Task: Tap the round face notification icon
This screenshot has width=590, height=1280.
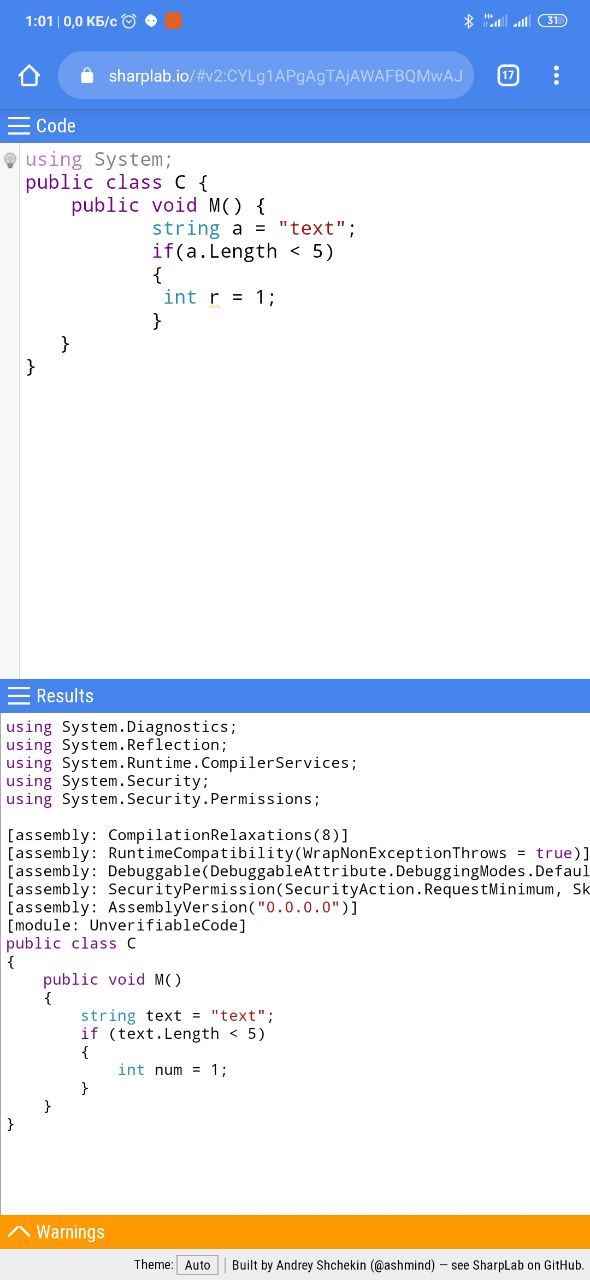Action: (x=151, y=20)
